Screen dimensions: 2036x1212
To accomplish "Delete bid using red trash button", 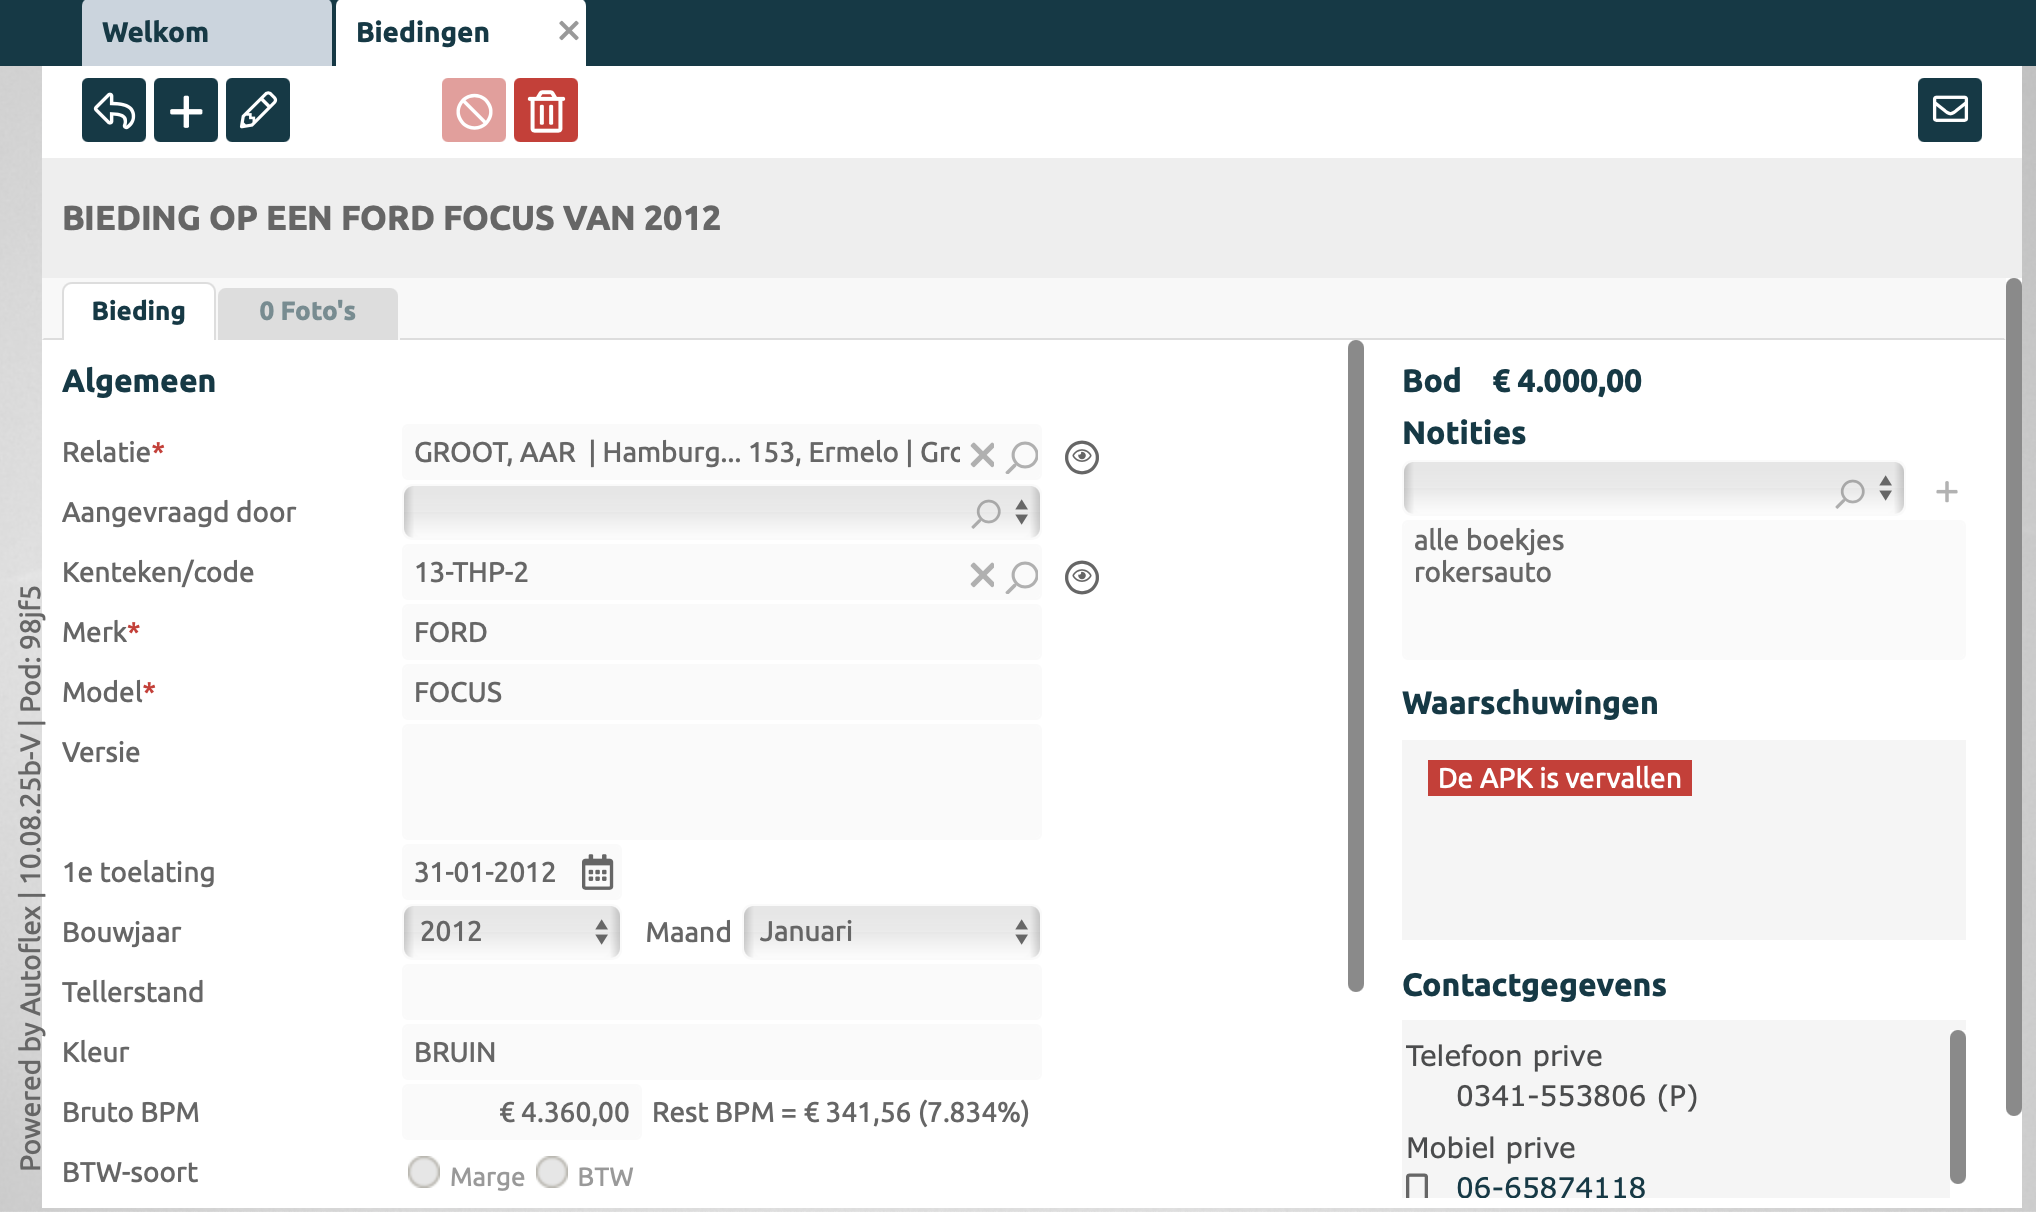I will pyautogui.click(x=546, y=110).
